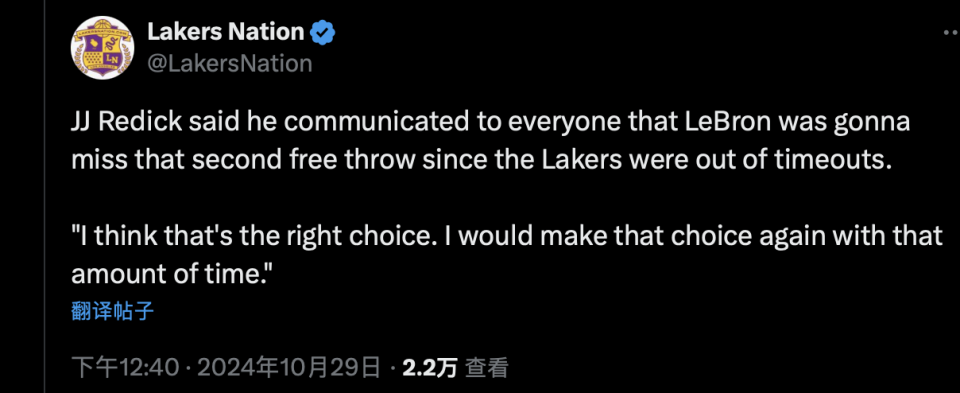The height and width of the screenshot is (393, 960).
Task: Click the LN shield emblem in avatar
Action: point(102,52)
